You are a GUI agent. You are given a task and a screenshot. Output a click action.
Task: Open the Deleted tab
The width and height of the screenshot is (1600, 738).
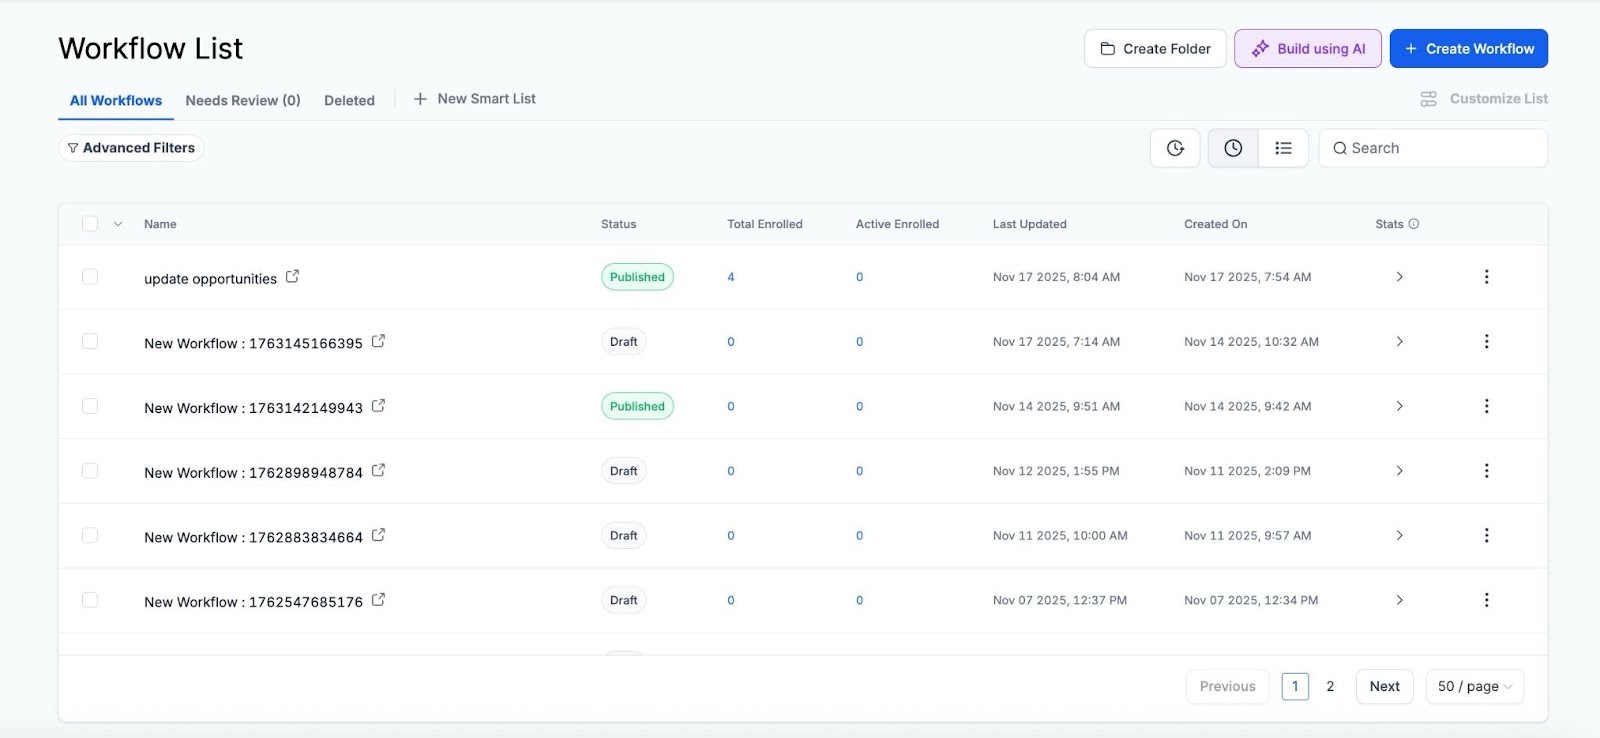click(349, 100)
